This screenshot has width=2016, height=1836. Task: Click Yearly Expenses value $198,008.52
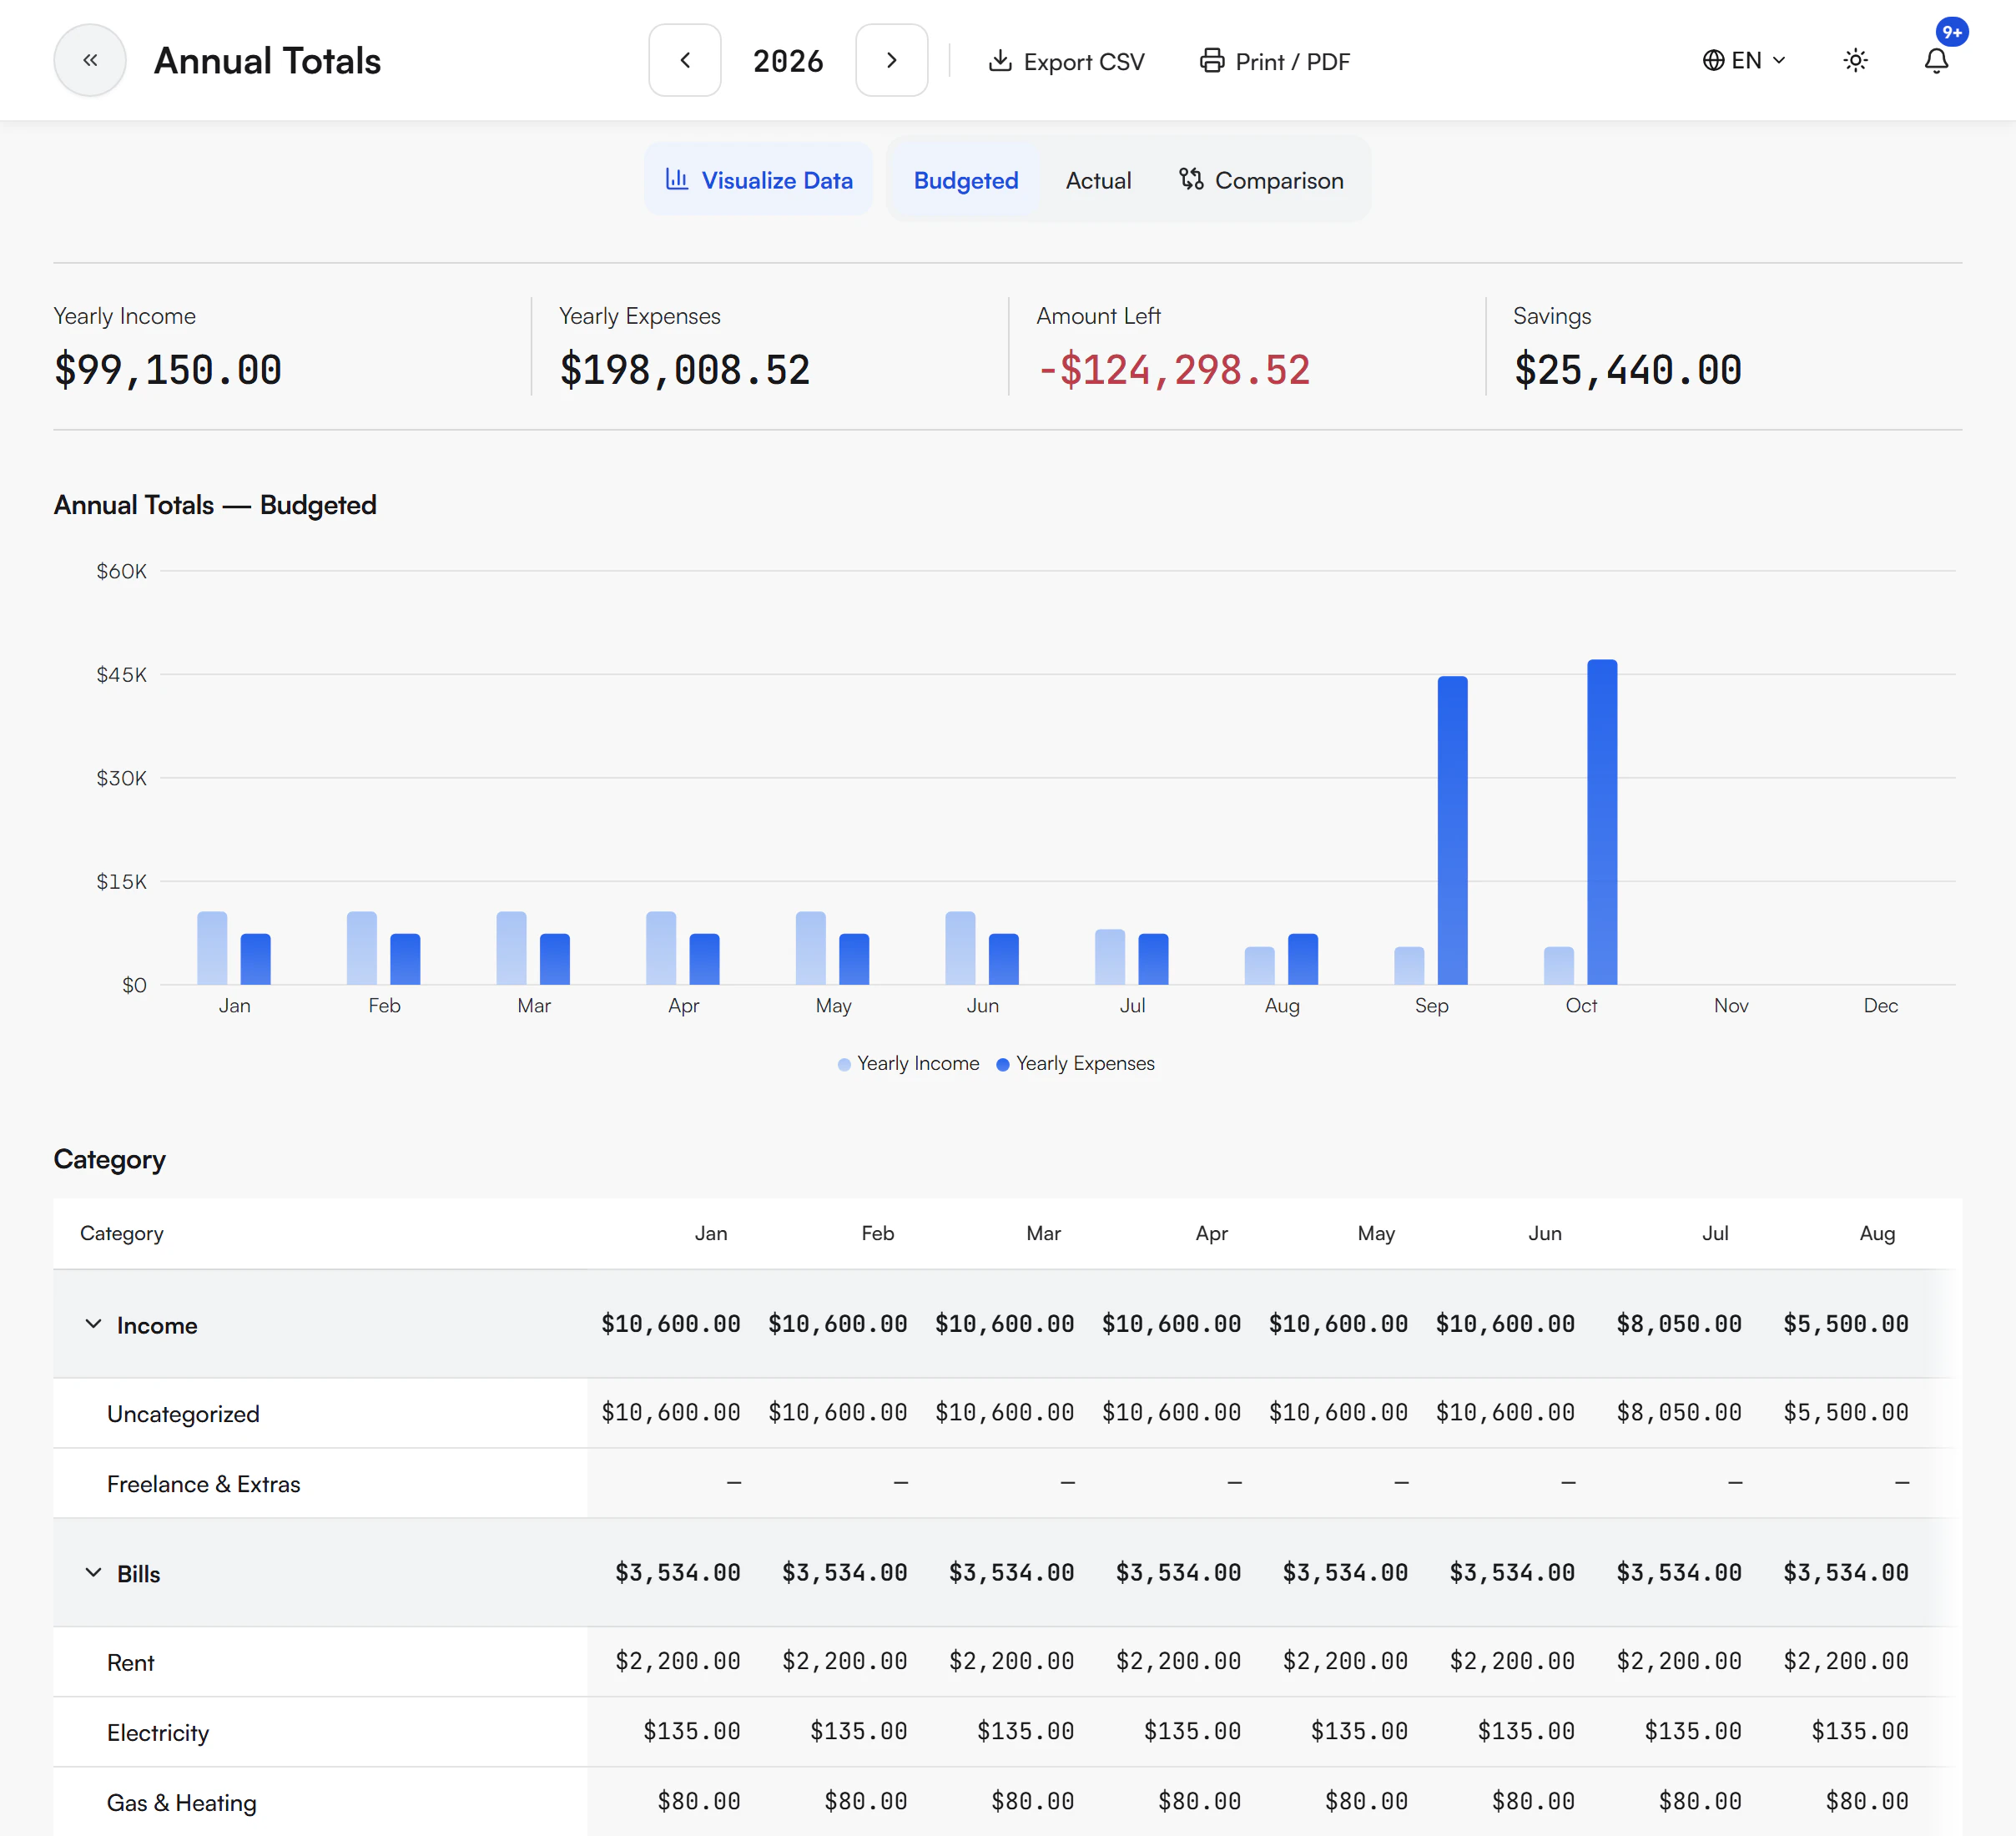point(684,370)
